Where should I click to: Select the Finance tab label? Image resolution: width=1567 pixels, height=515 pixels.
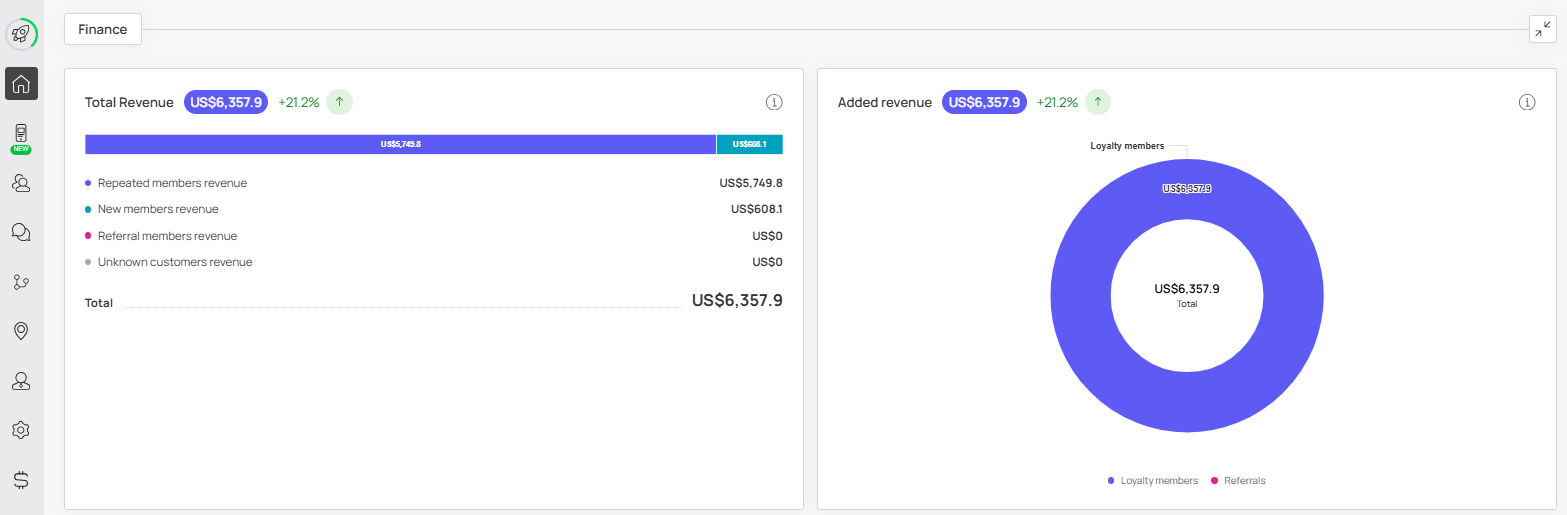(103, 30)
